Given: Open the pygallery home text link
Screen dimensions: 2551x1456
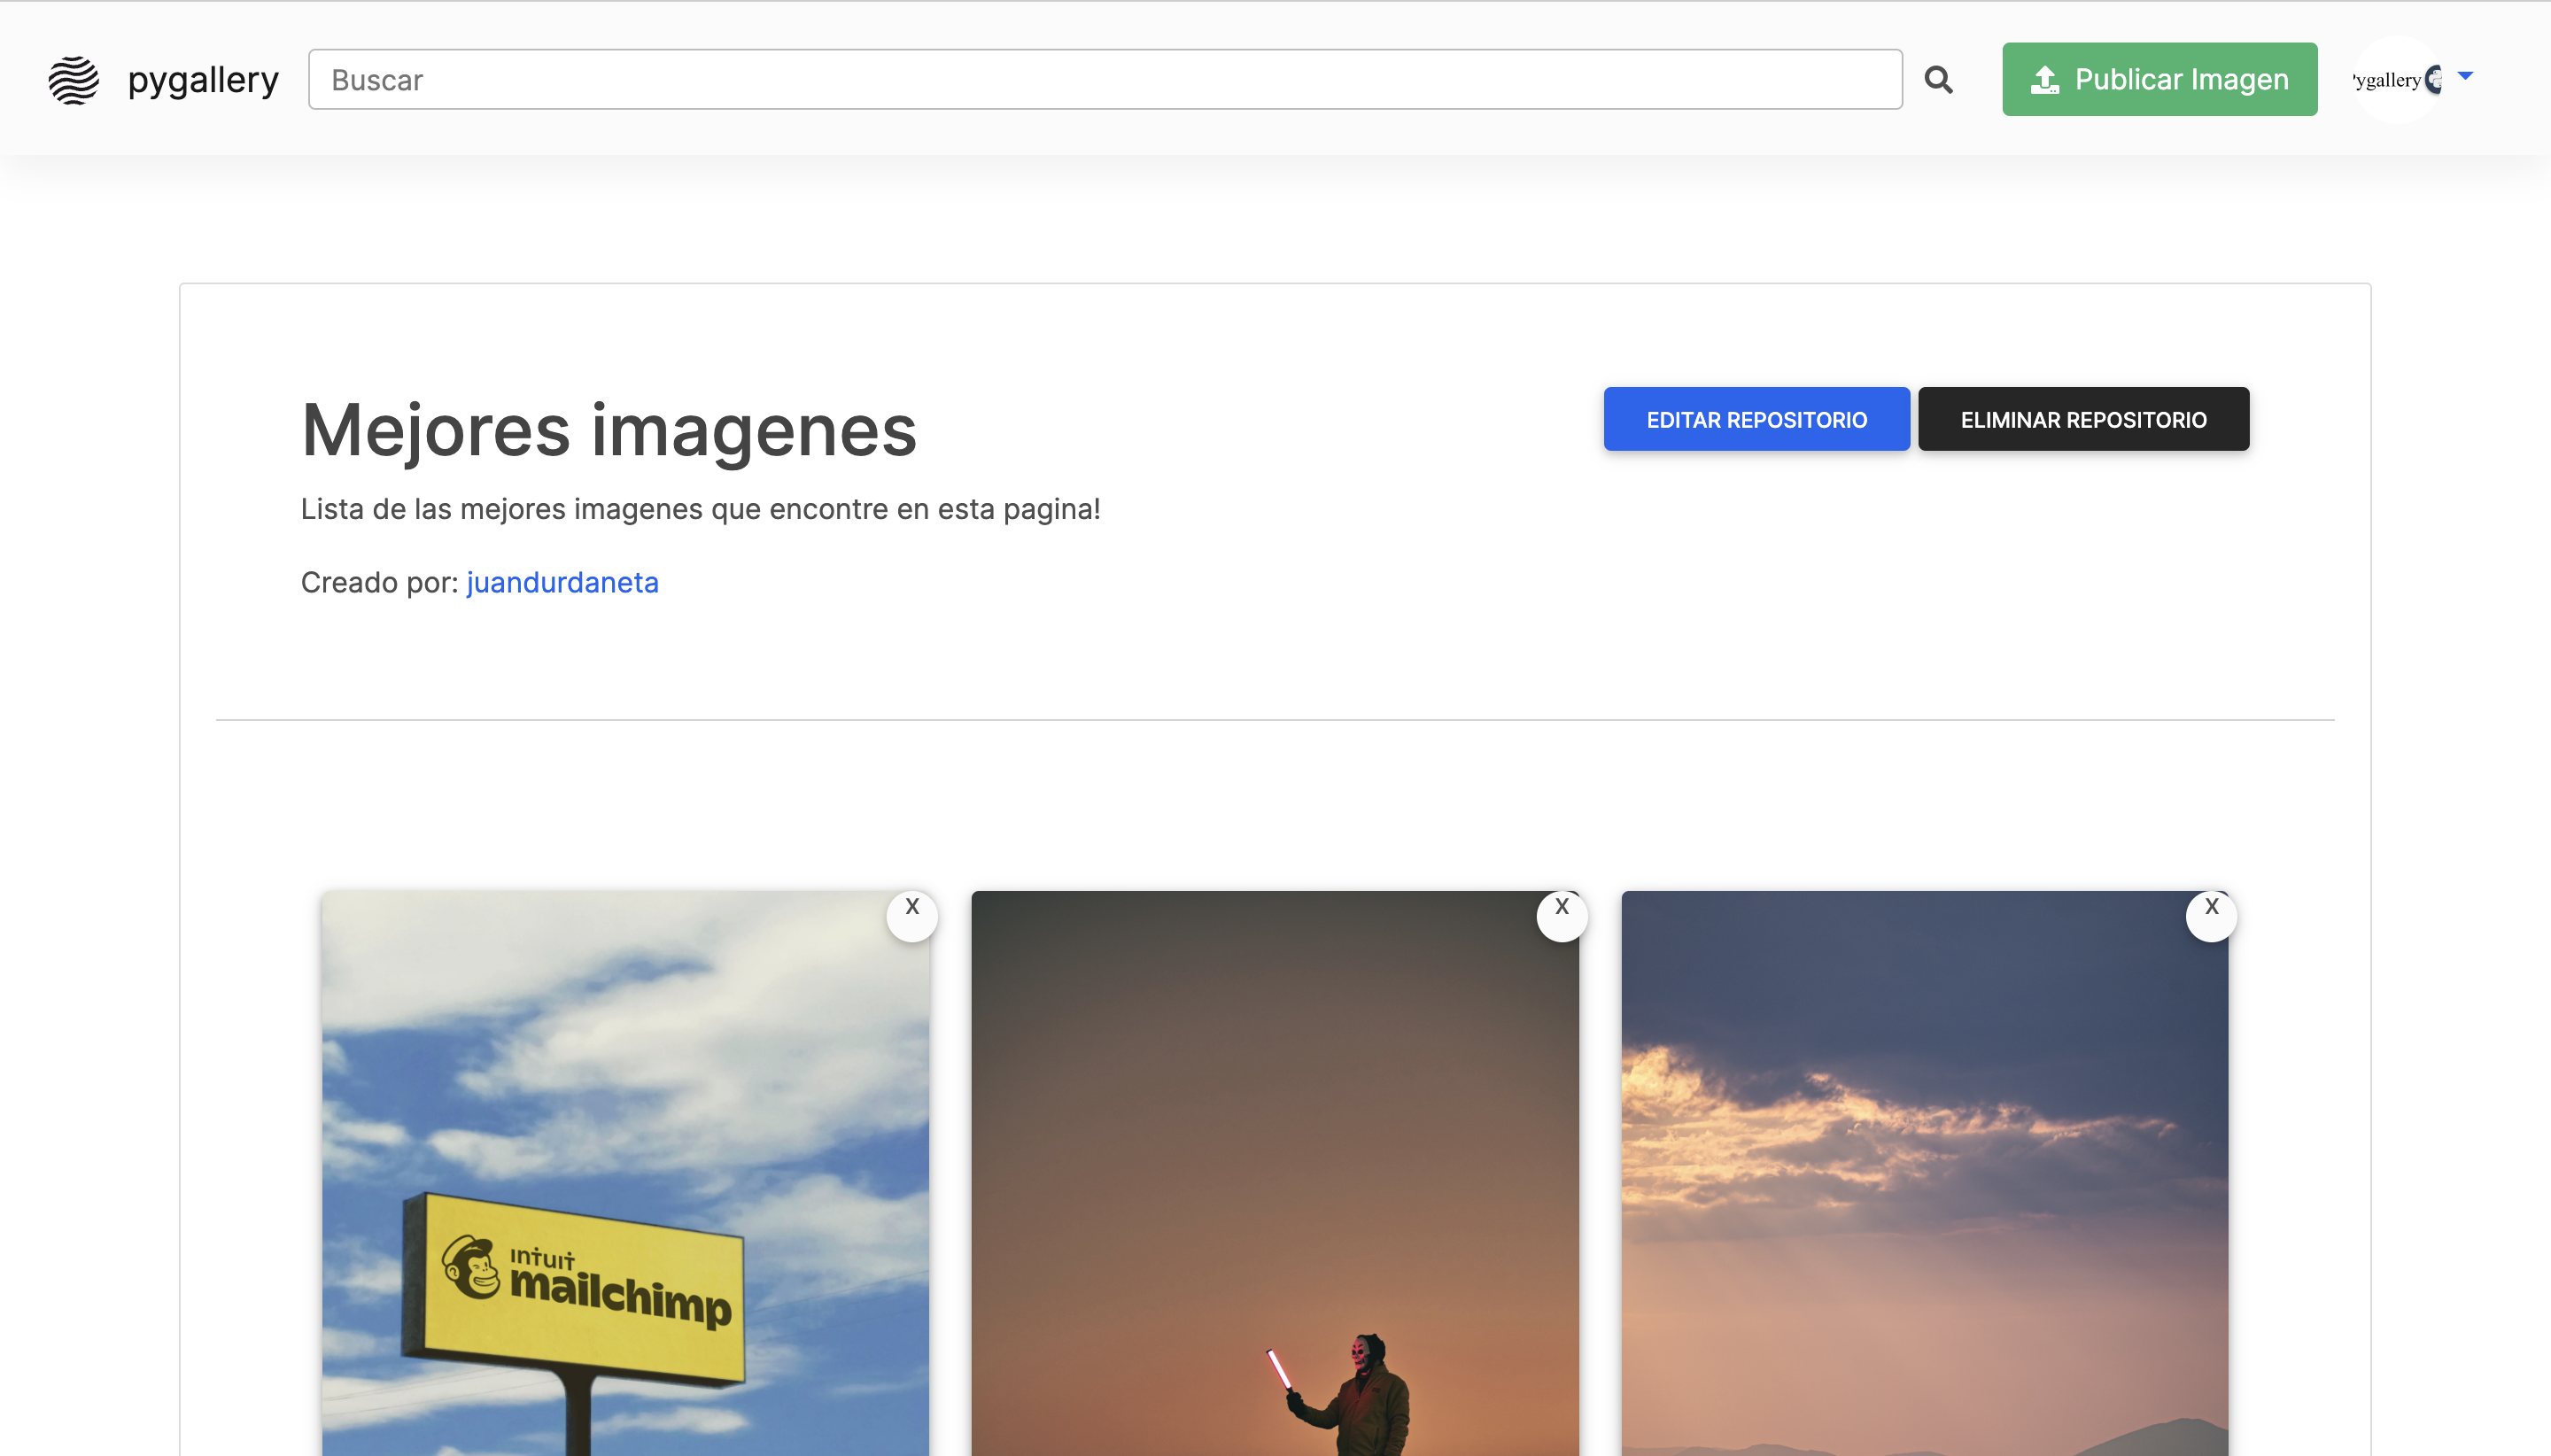Looking at the screenshot, I should pyautogui.click(x=203, y=79).
